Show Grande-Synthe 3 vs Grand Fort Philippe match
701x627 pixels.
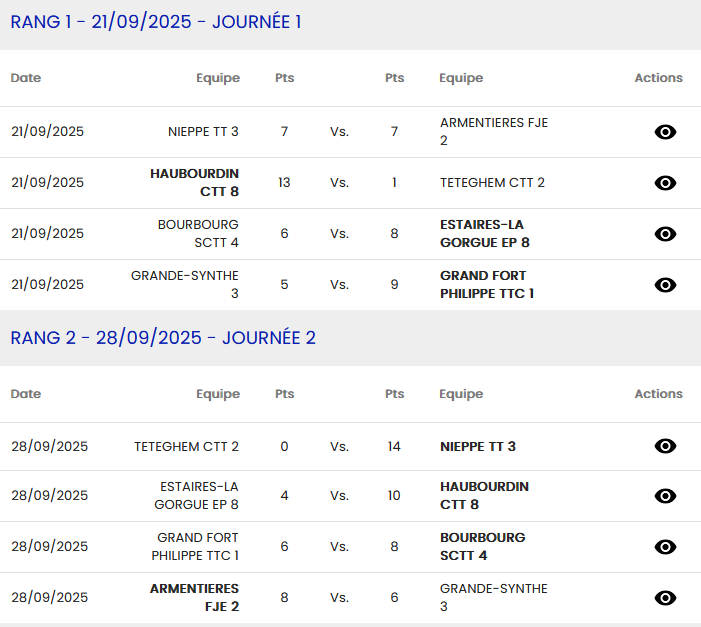(665, 285)
